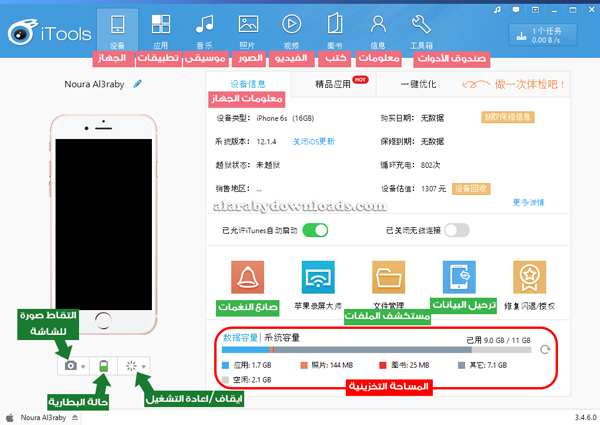Open the Device (设备) section in top toolbar
Screen dimensions: 600x425
coord(117,31)
